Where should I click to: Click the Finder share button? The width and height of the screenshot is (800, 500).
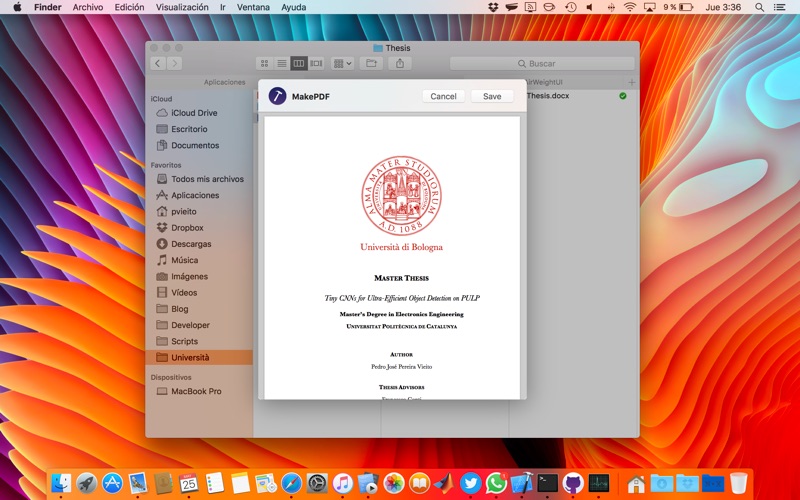pyautogui.click(x=400, y=63)
